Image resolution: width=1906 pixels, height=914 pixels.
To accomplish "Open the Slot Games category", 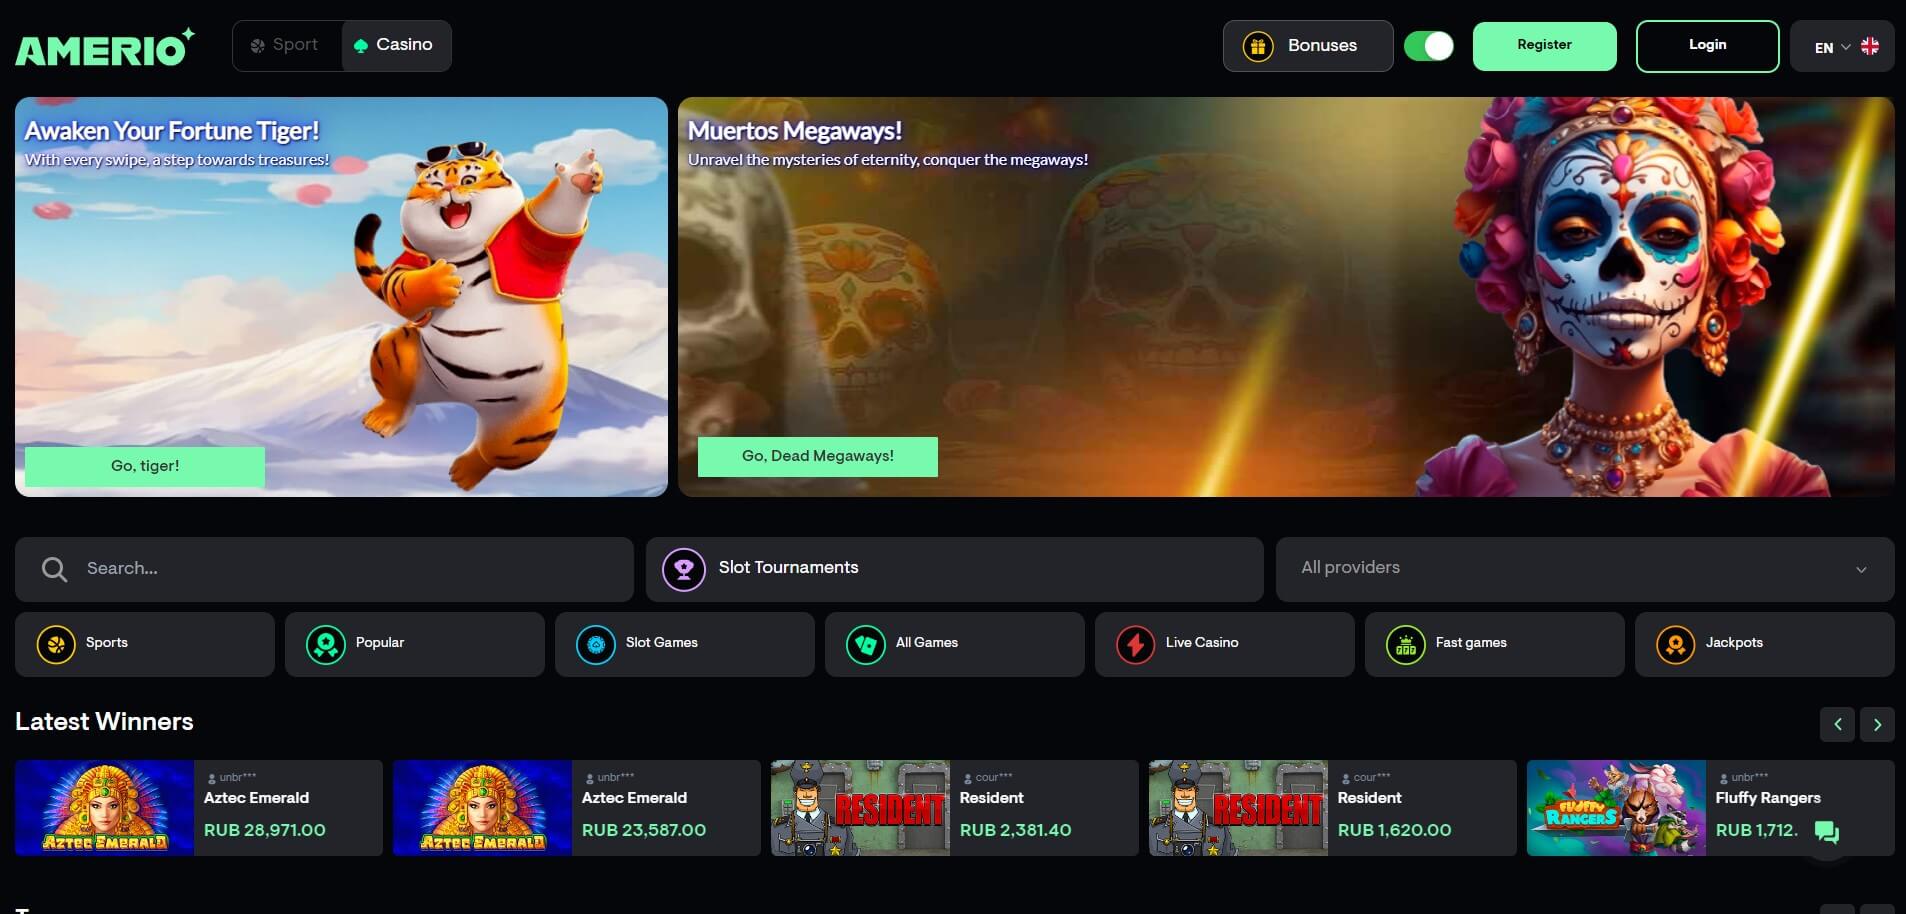I will (685, 645).
